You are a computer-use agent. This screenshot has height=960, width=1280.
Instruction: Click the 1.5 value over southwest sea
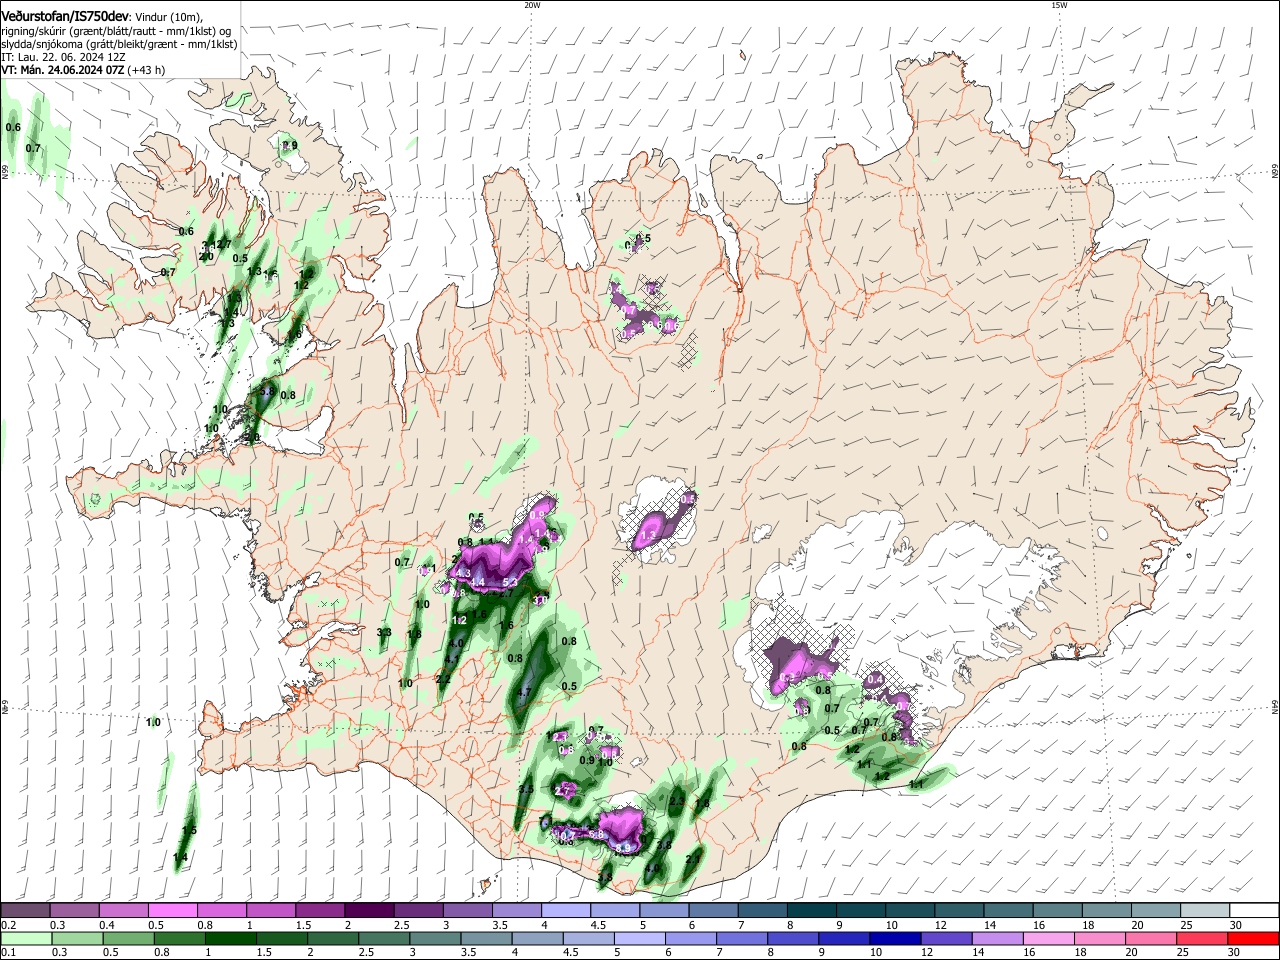point(190,831)
